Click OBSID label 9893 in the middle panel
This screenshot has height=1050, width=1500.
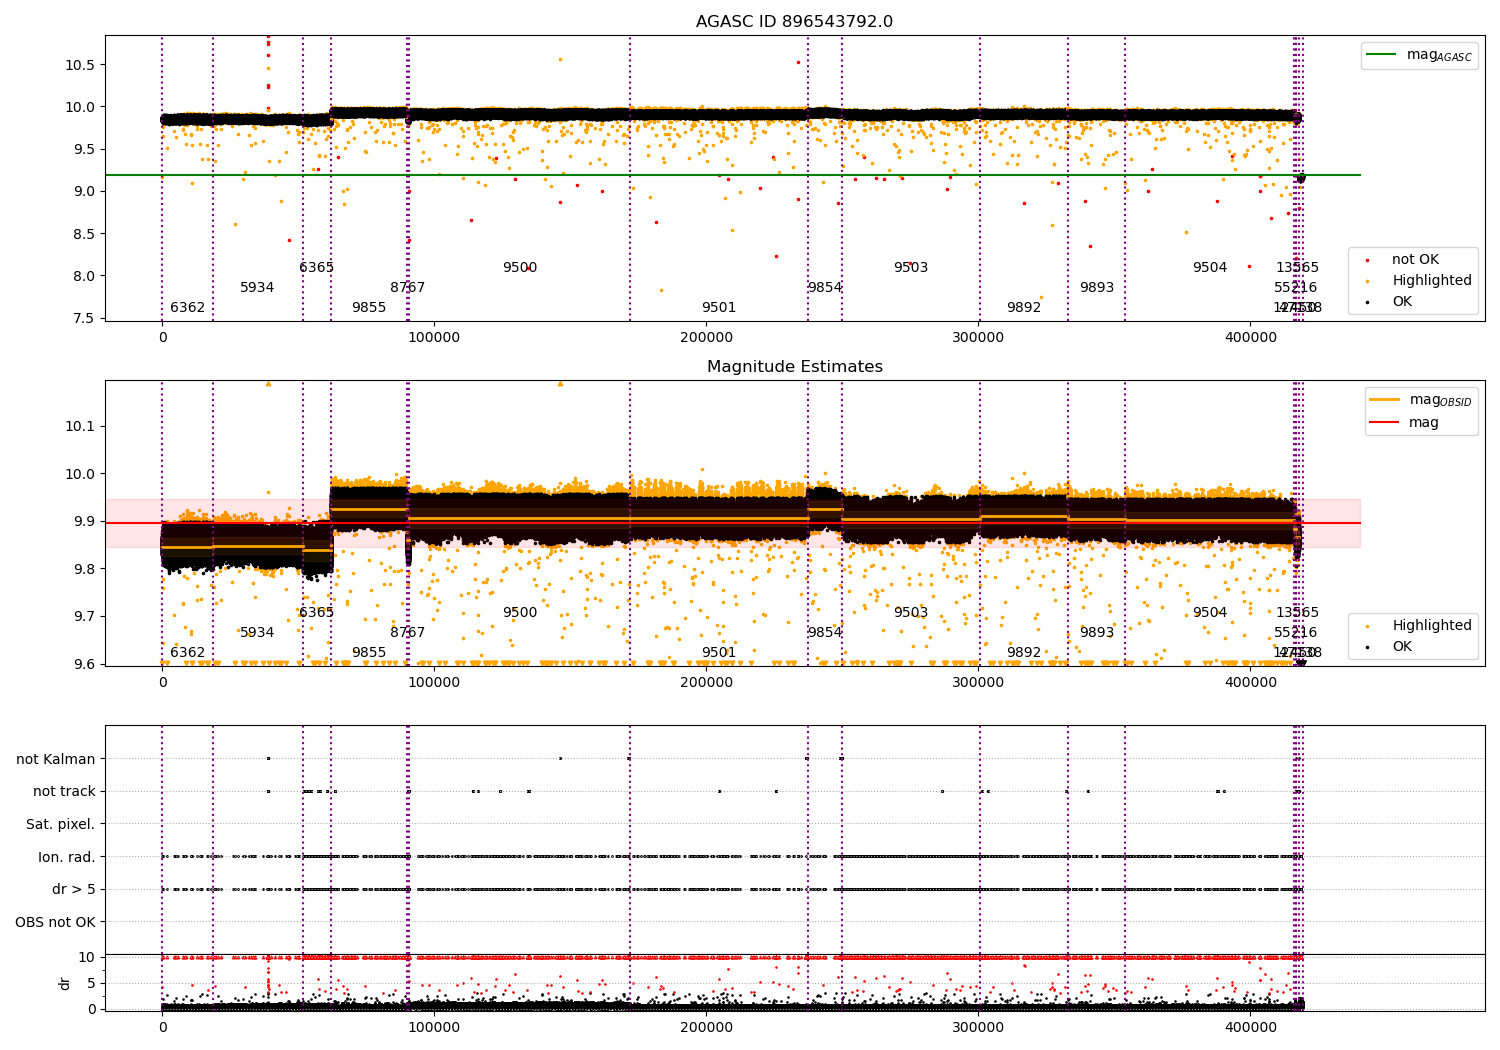(1097, 633)
